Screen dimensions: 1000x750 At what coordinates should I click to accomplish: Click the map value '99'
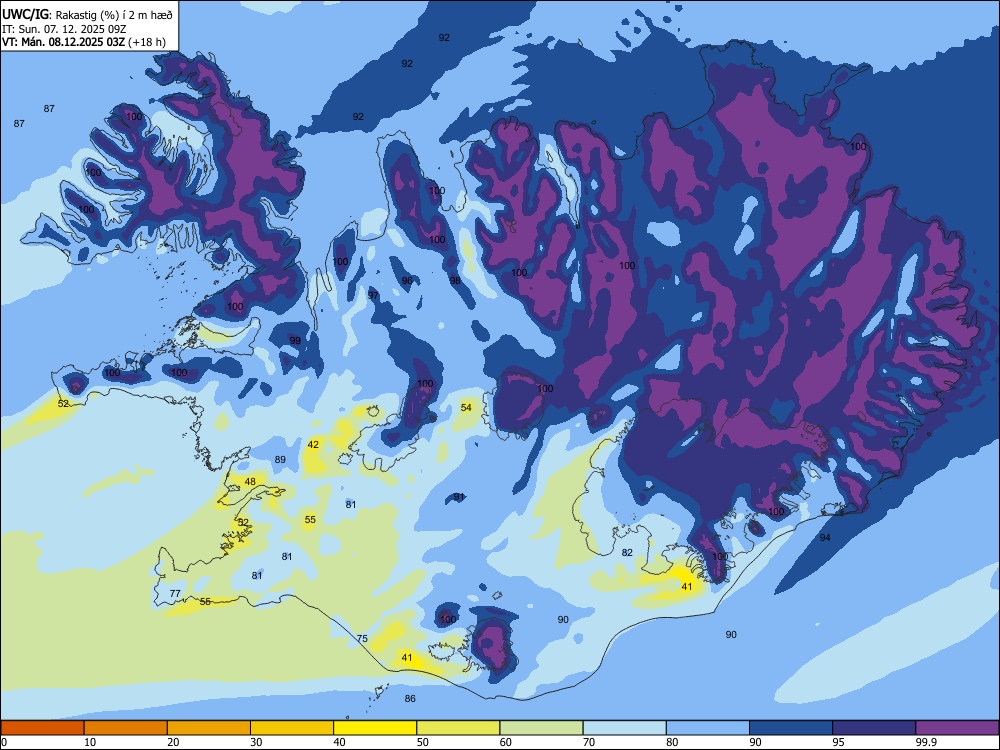pos(295,341)
